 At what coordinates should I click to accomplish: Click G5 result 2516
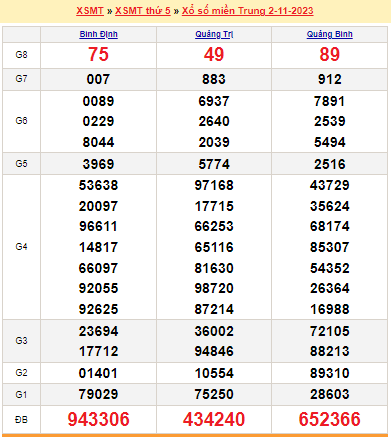pos(329,164)
